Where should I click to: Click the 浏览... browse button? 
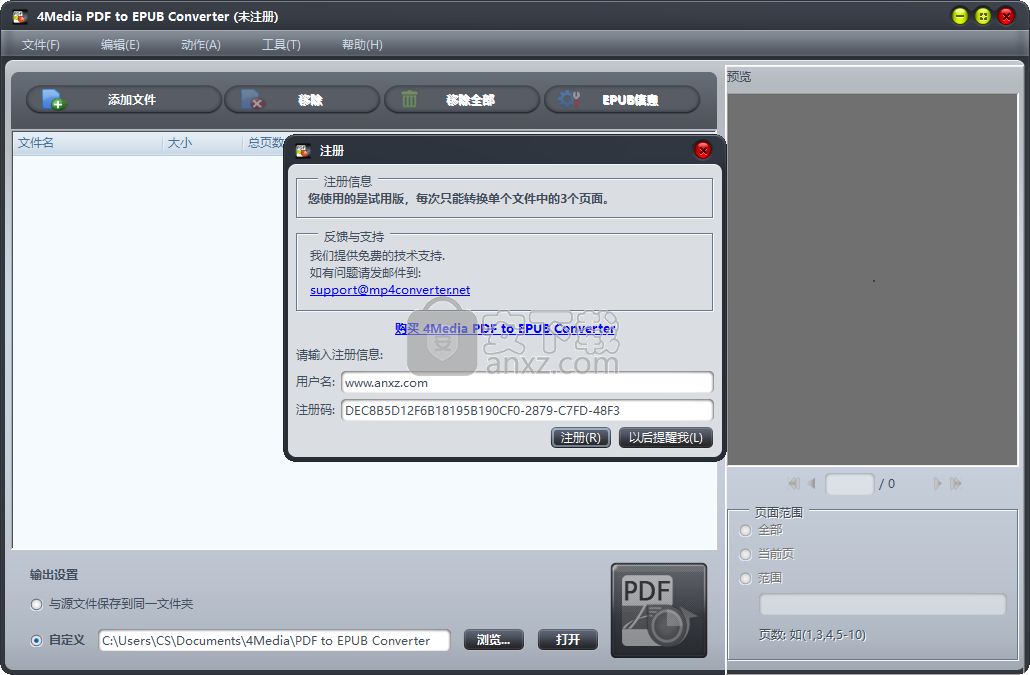(493, 640)
